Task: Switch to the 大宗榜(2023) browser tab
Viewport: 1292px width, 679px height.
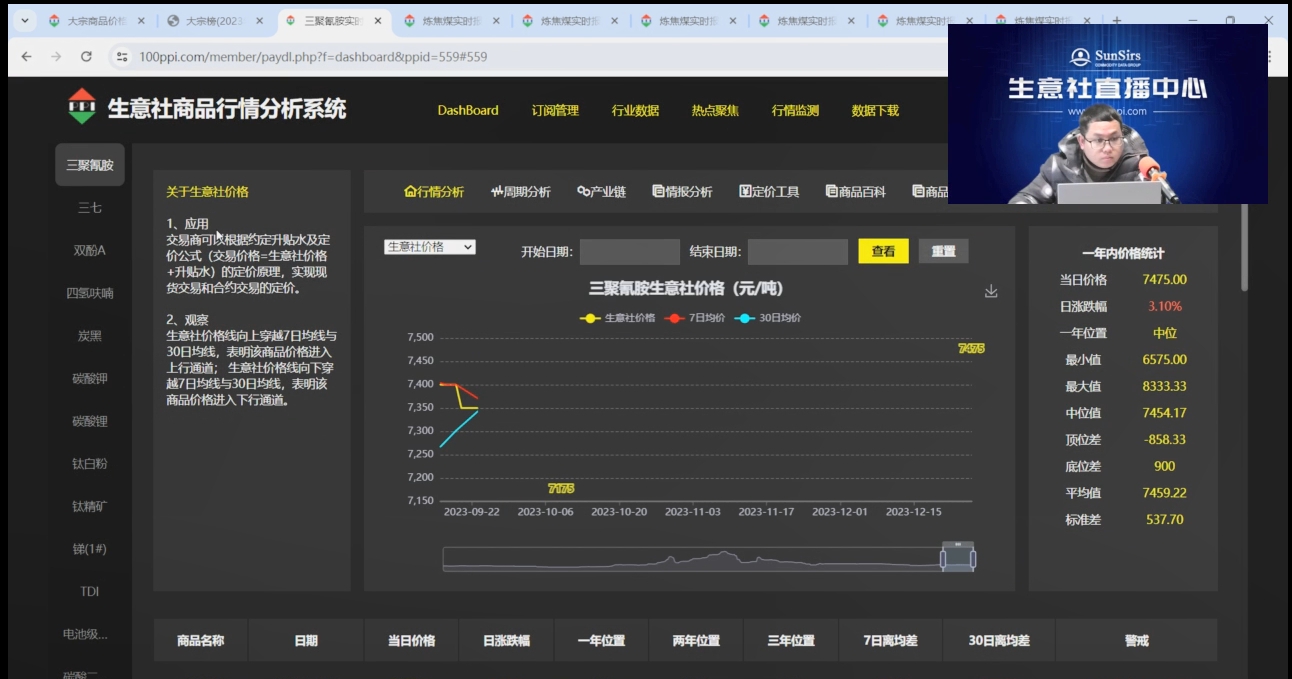Action: coord(215,21)
